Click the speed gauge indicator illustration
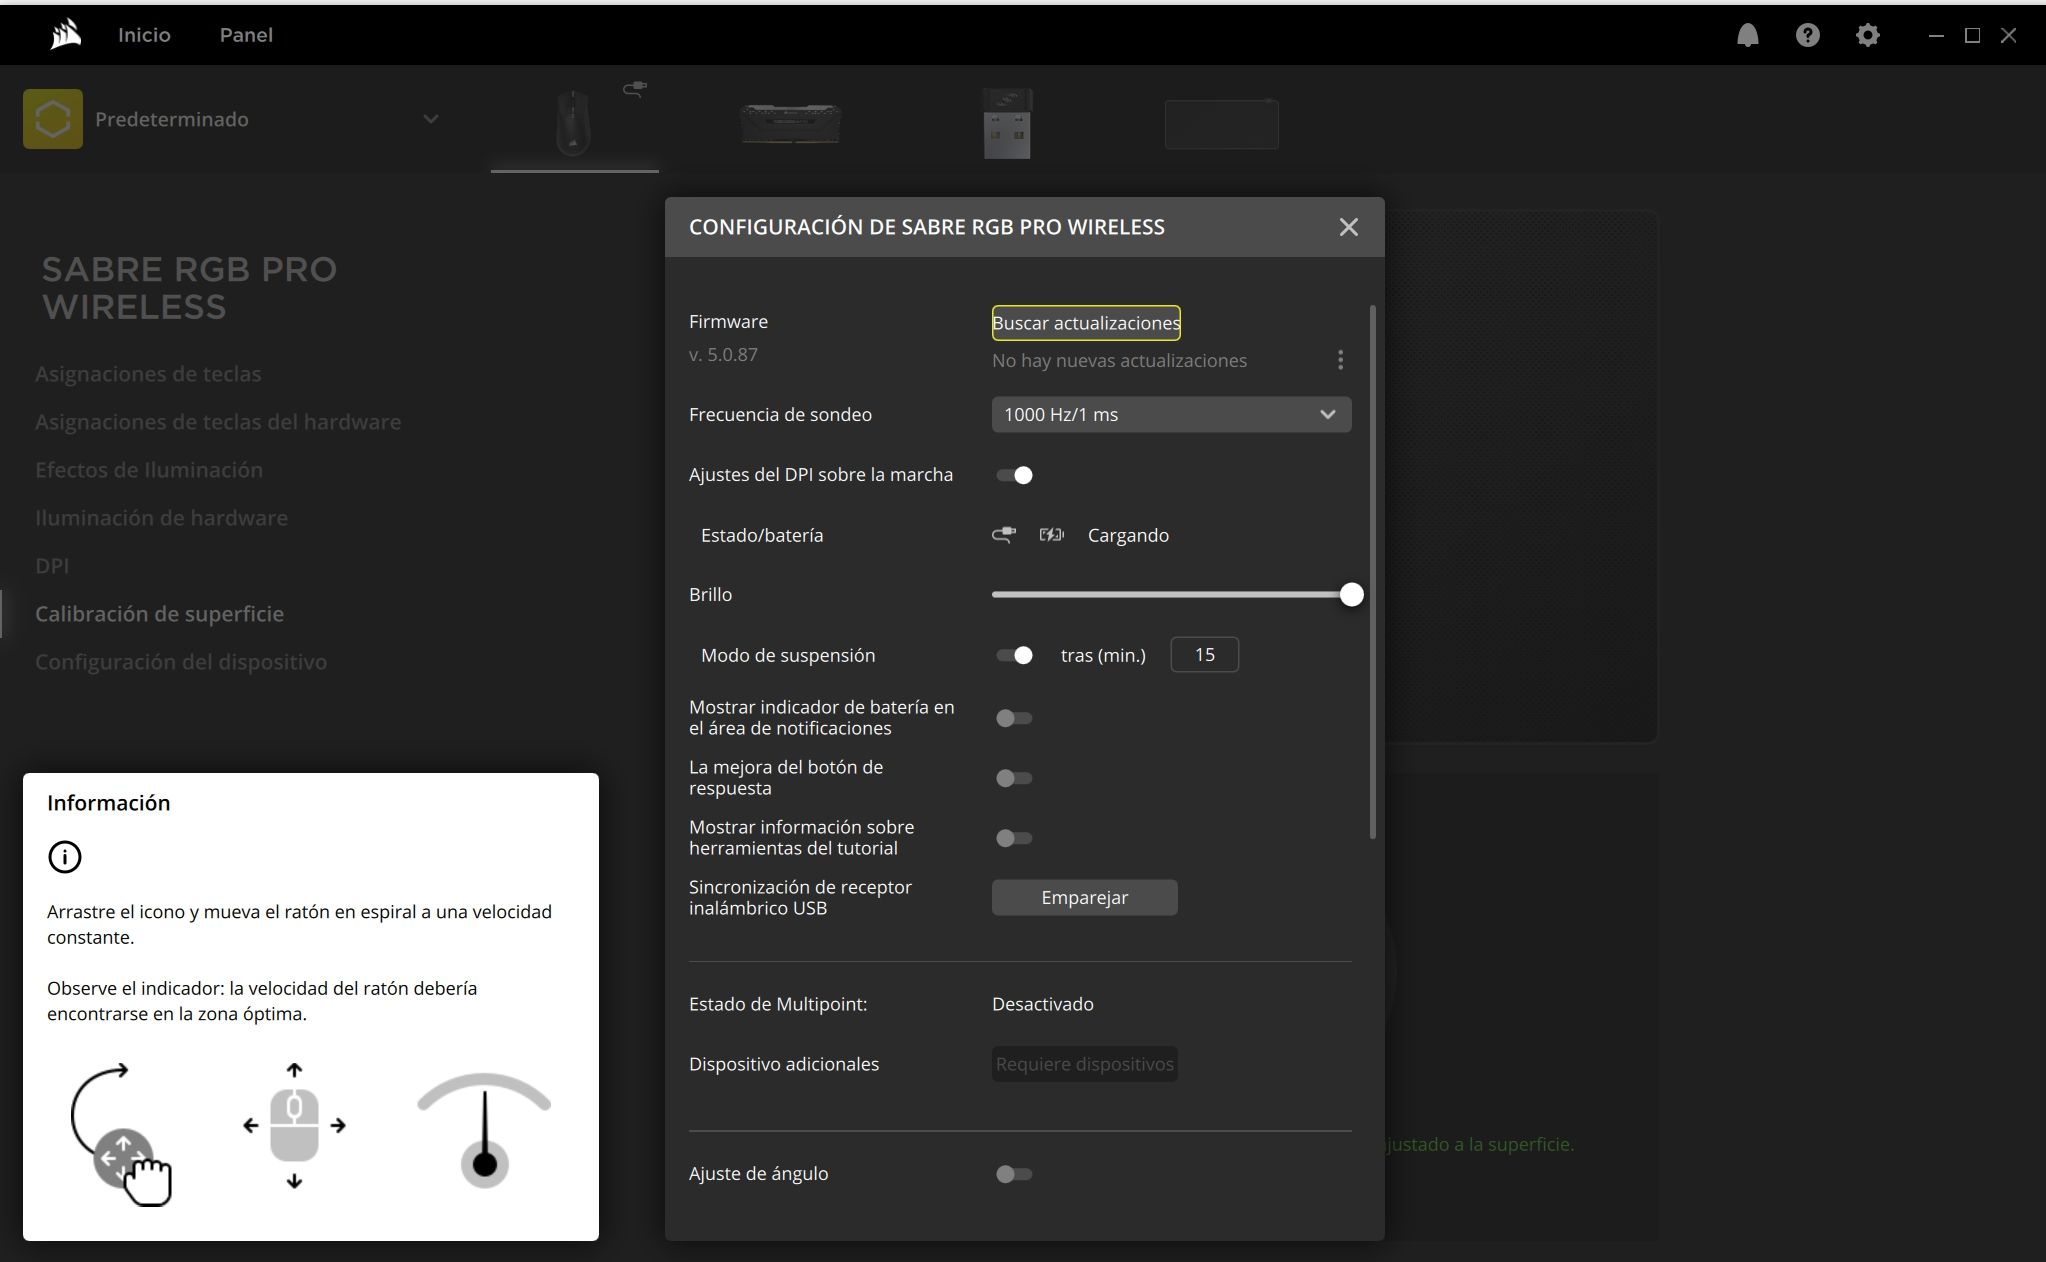The image size is (2046, 1262). [484, 1130]
